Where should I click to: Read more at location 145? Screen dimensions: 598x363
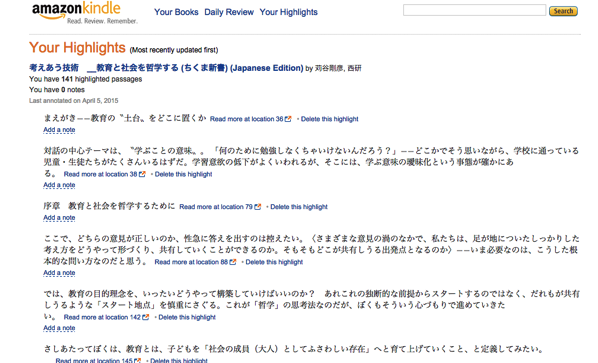tap(94, 360)
